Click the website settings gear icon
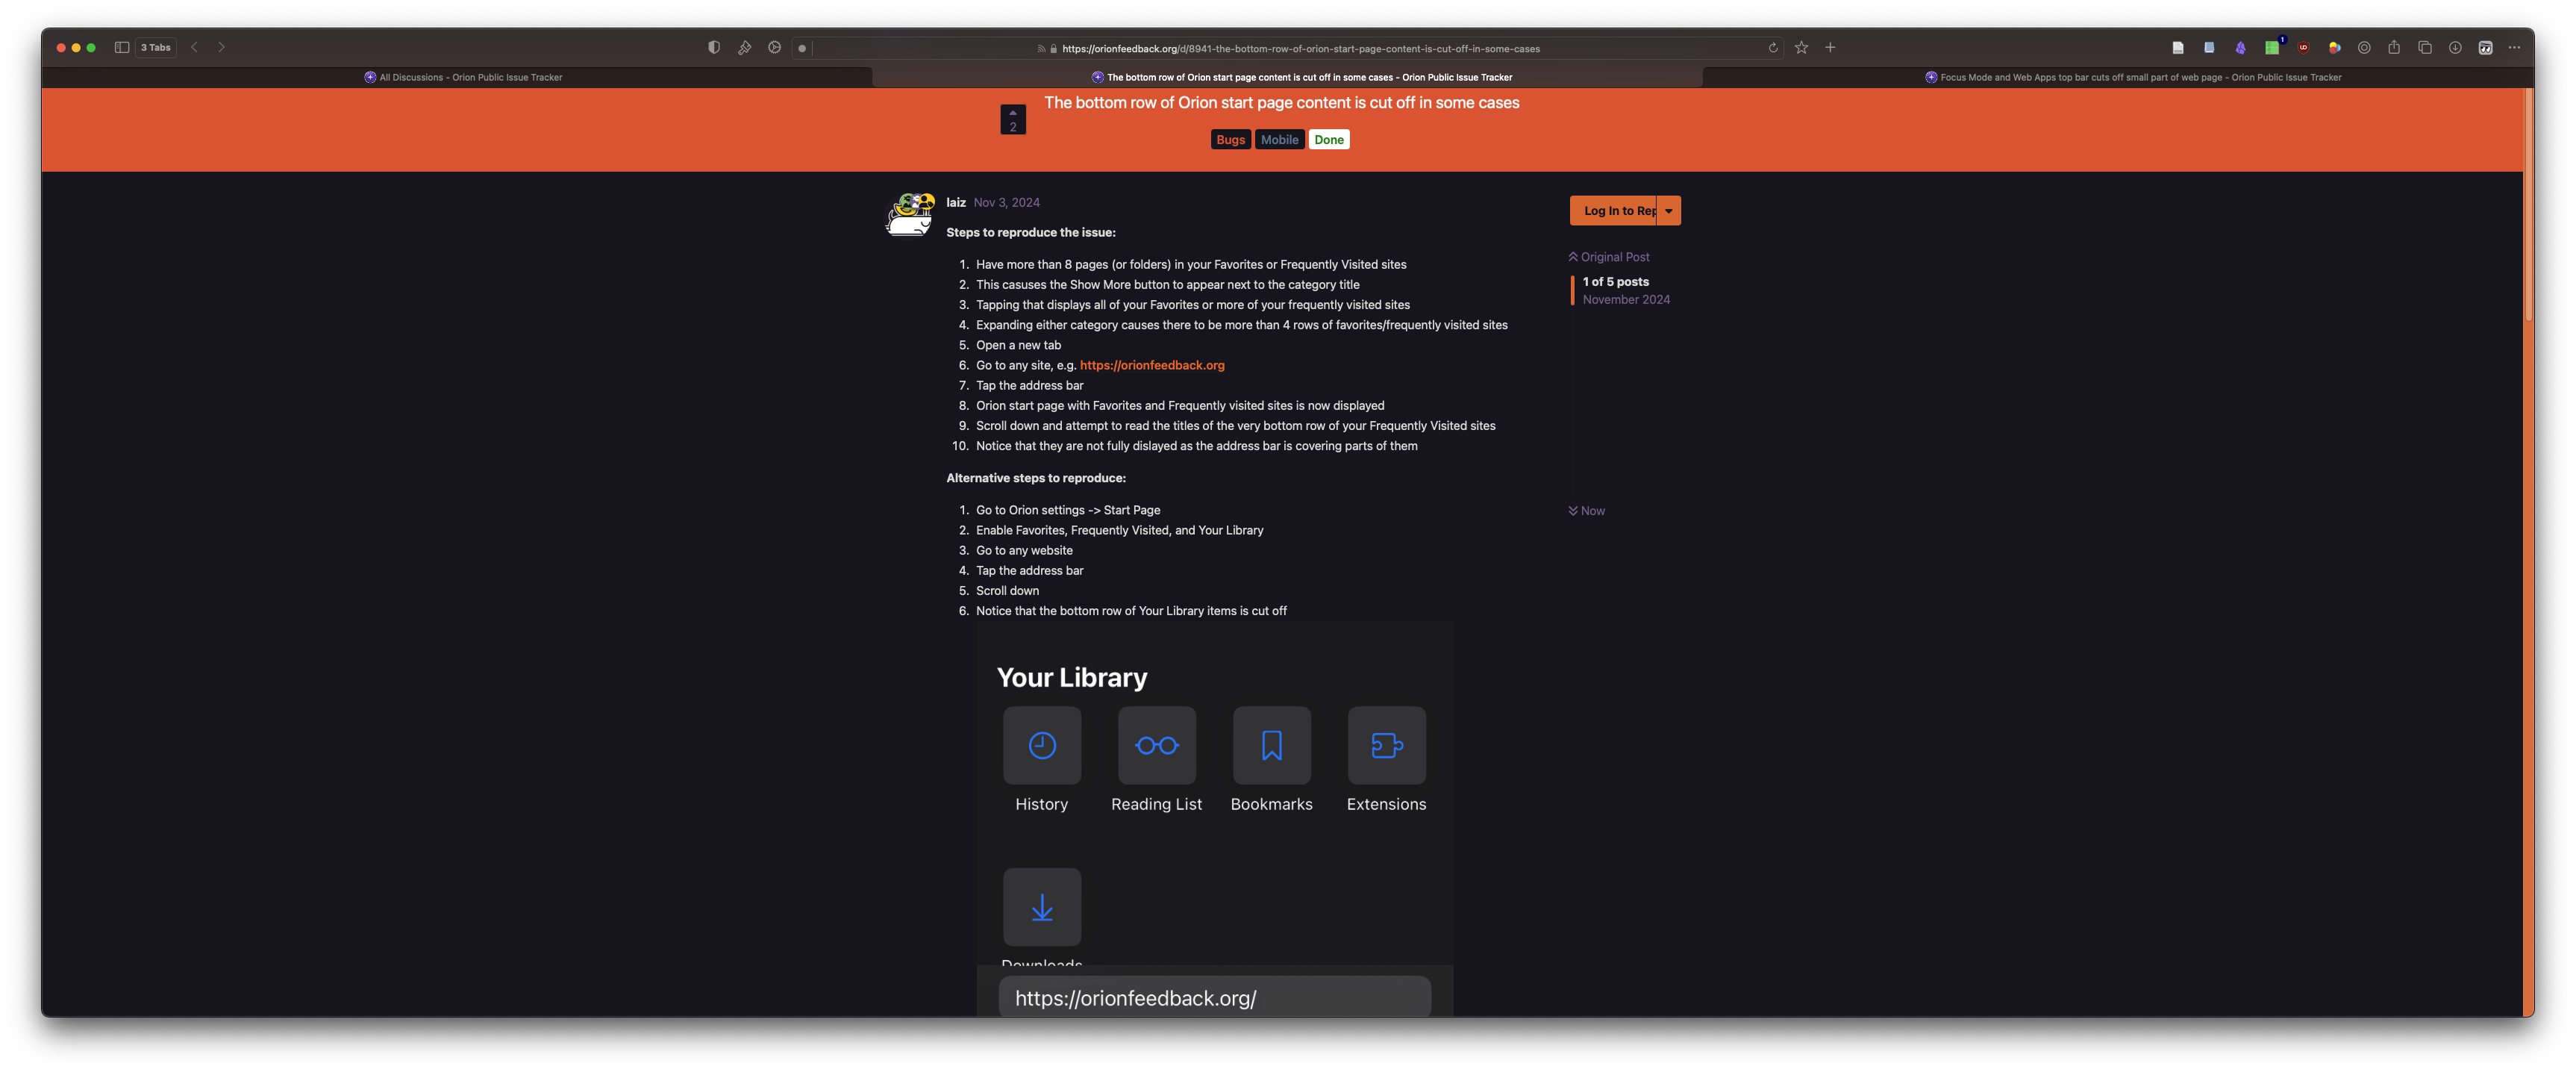This screenshot has width=2576, height=1072. click(x=774, y=47)
